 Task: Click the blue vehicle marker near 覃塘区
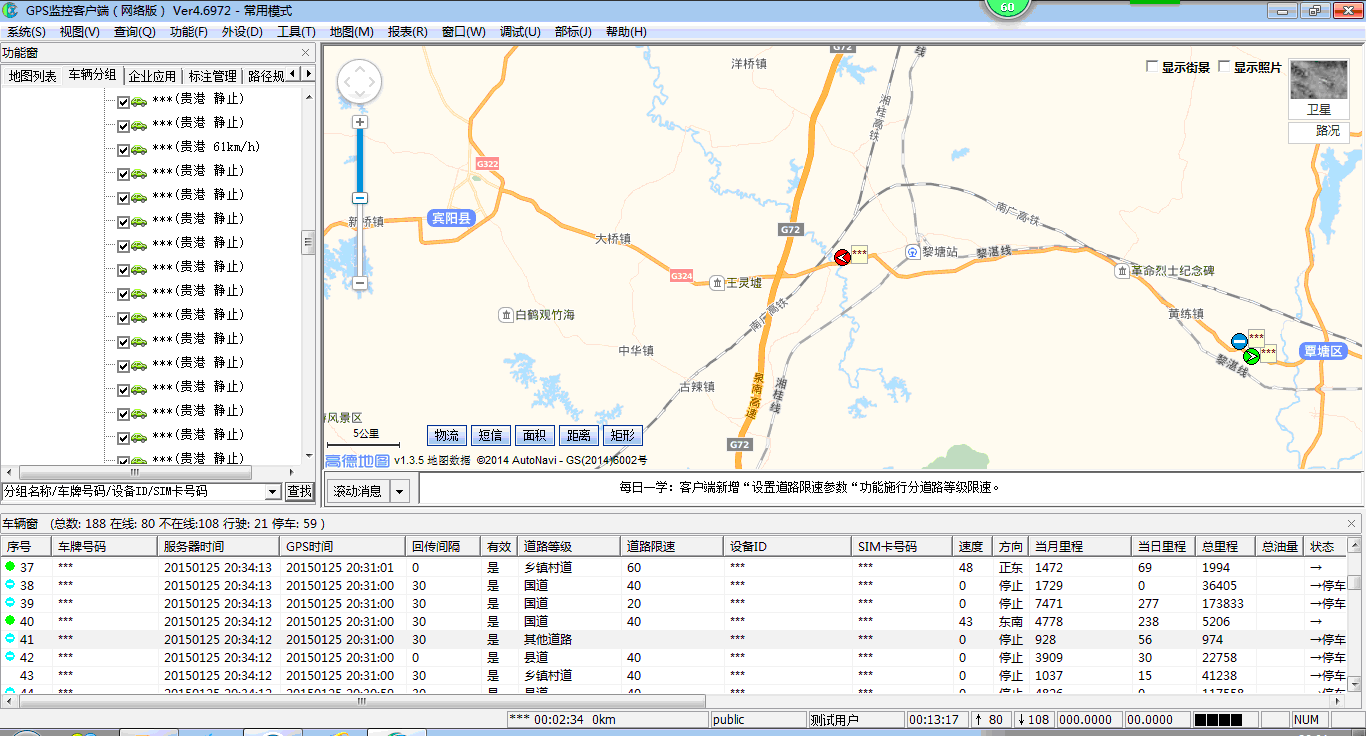click(1239, 340)
